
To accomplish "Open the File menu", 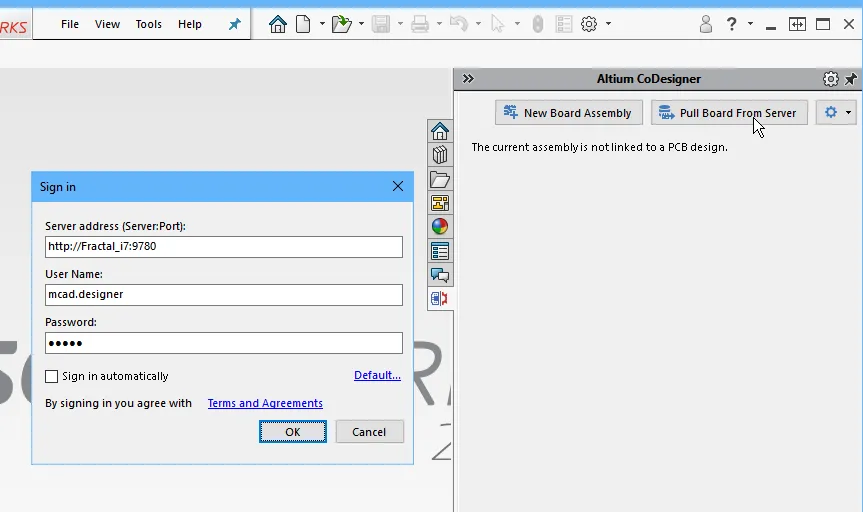I will pos(70,24).
